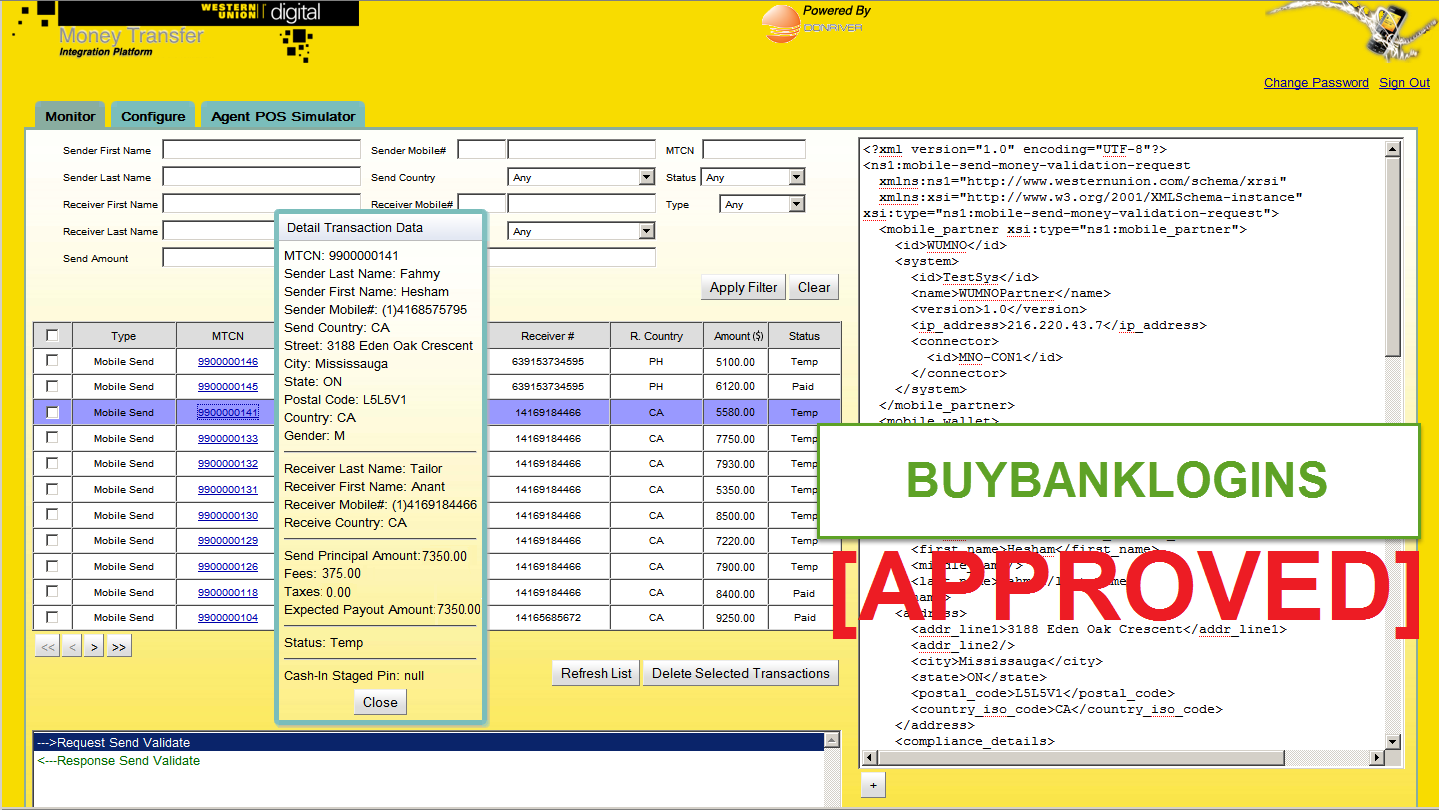This screenshot has width=1439, height=810.
Task: Open the Agent POS Simulator tab
Action: pyautogui.click(x=283, y=116)
